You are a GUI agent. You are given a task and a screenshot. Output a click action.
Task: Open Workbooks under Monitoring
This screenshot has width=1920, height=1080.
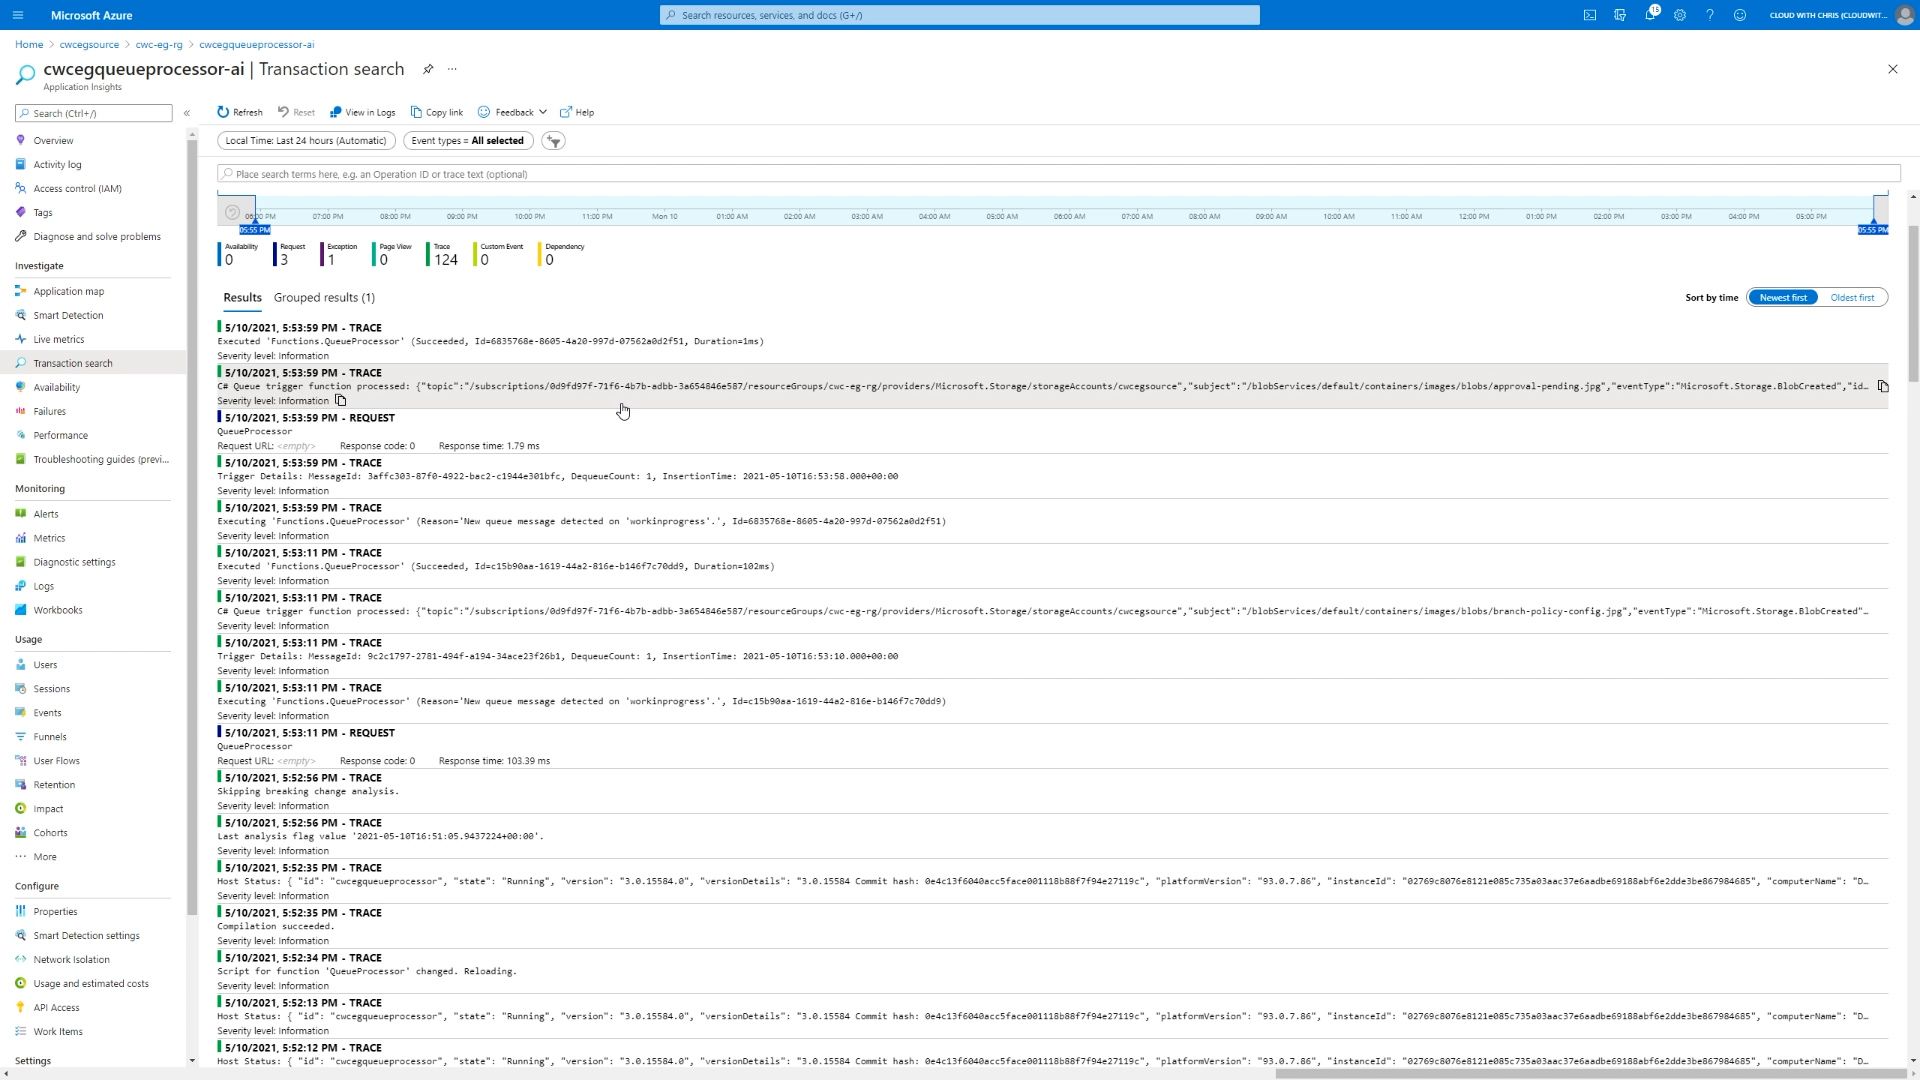[57, 610]
